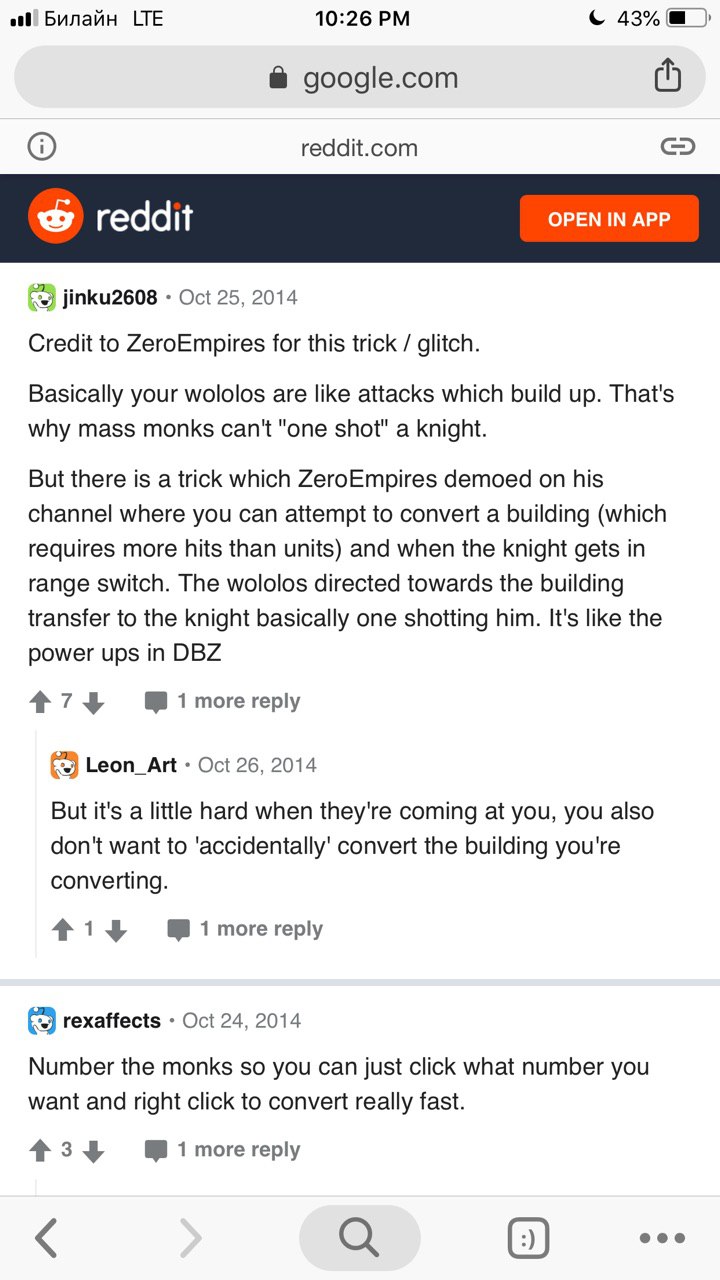
Task: Expand 1 more reply under rexaffects
Action: pos(223,1149)
